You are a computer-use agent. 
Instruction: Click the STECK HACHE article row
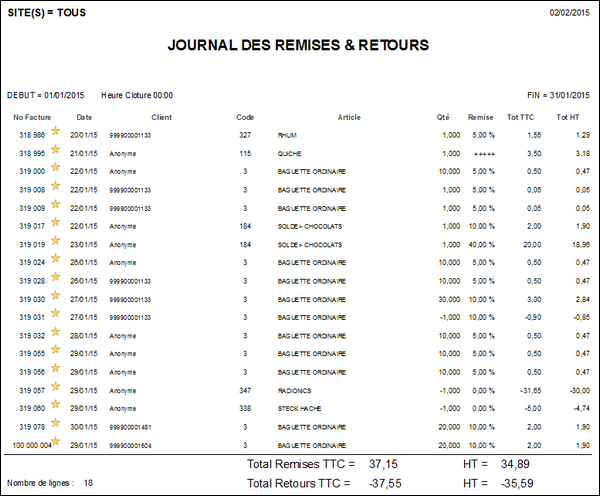pos(300,408)
